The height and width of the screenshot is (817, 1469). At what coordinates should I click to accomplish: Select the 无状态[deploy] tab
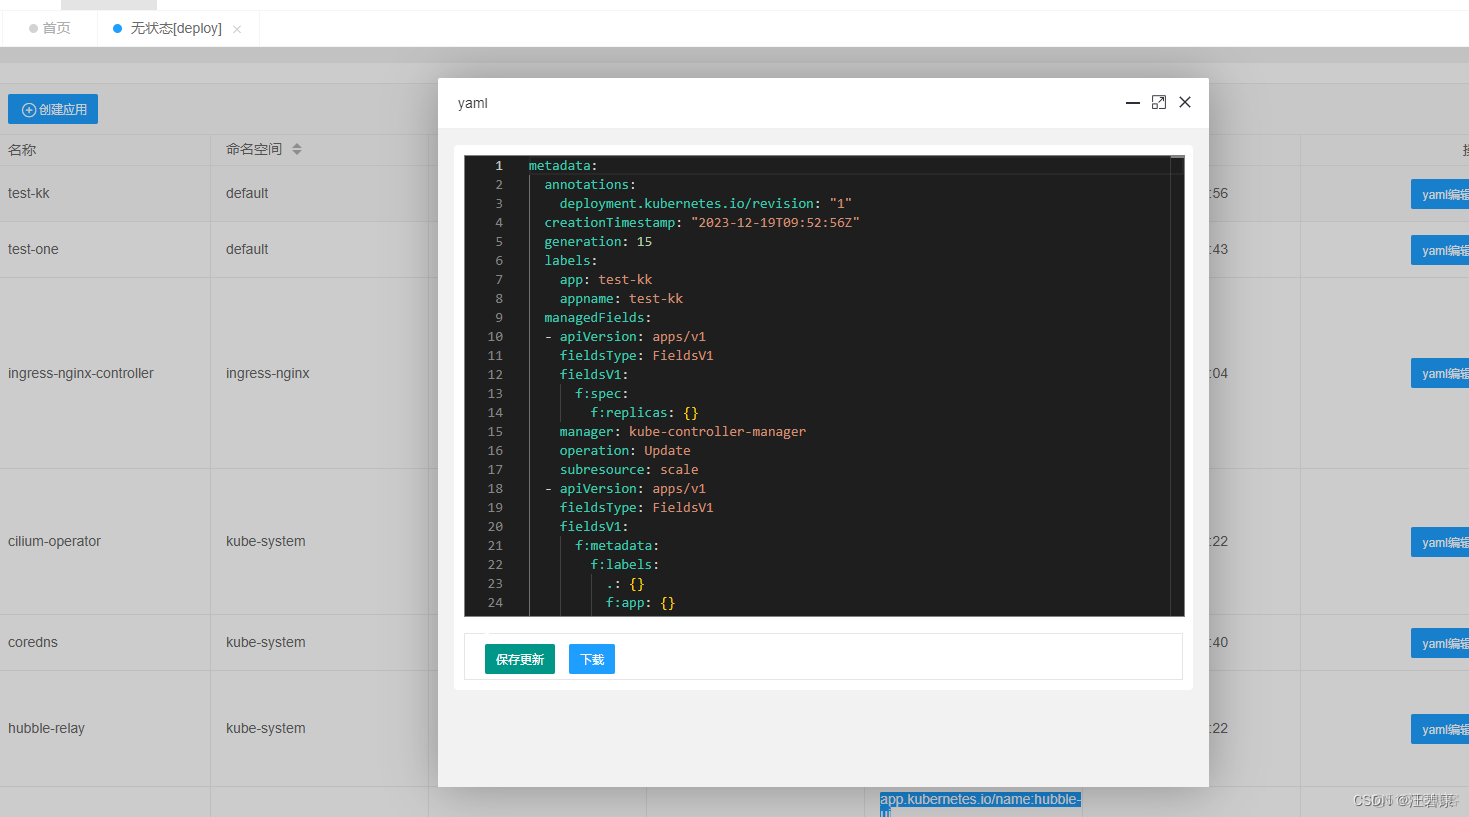(x=176, y=28)
